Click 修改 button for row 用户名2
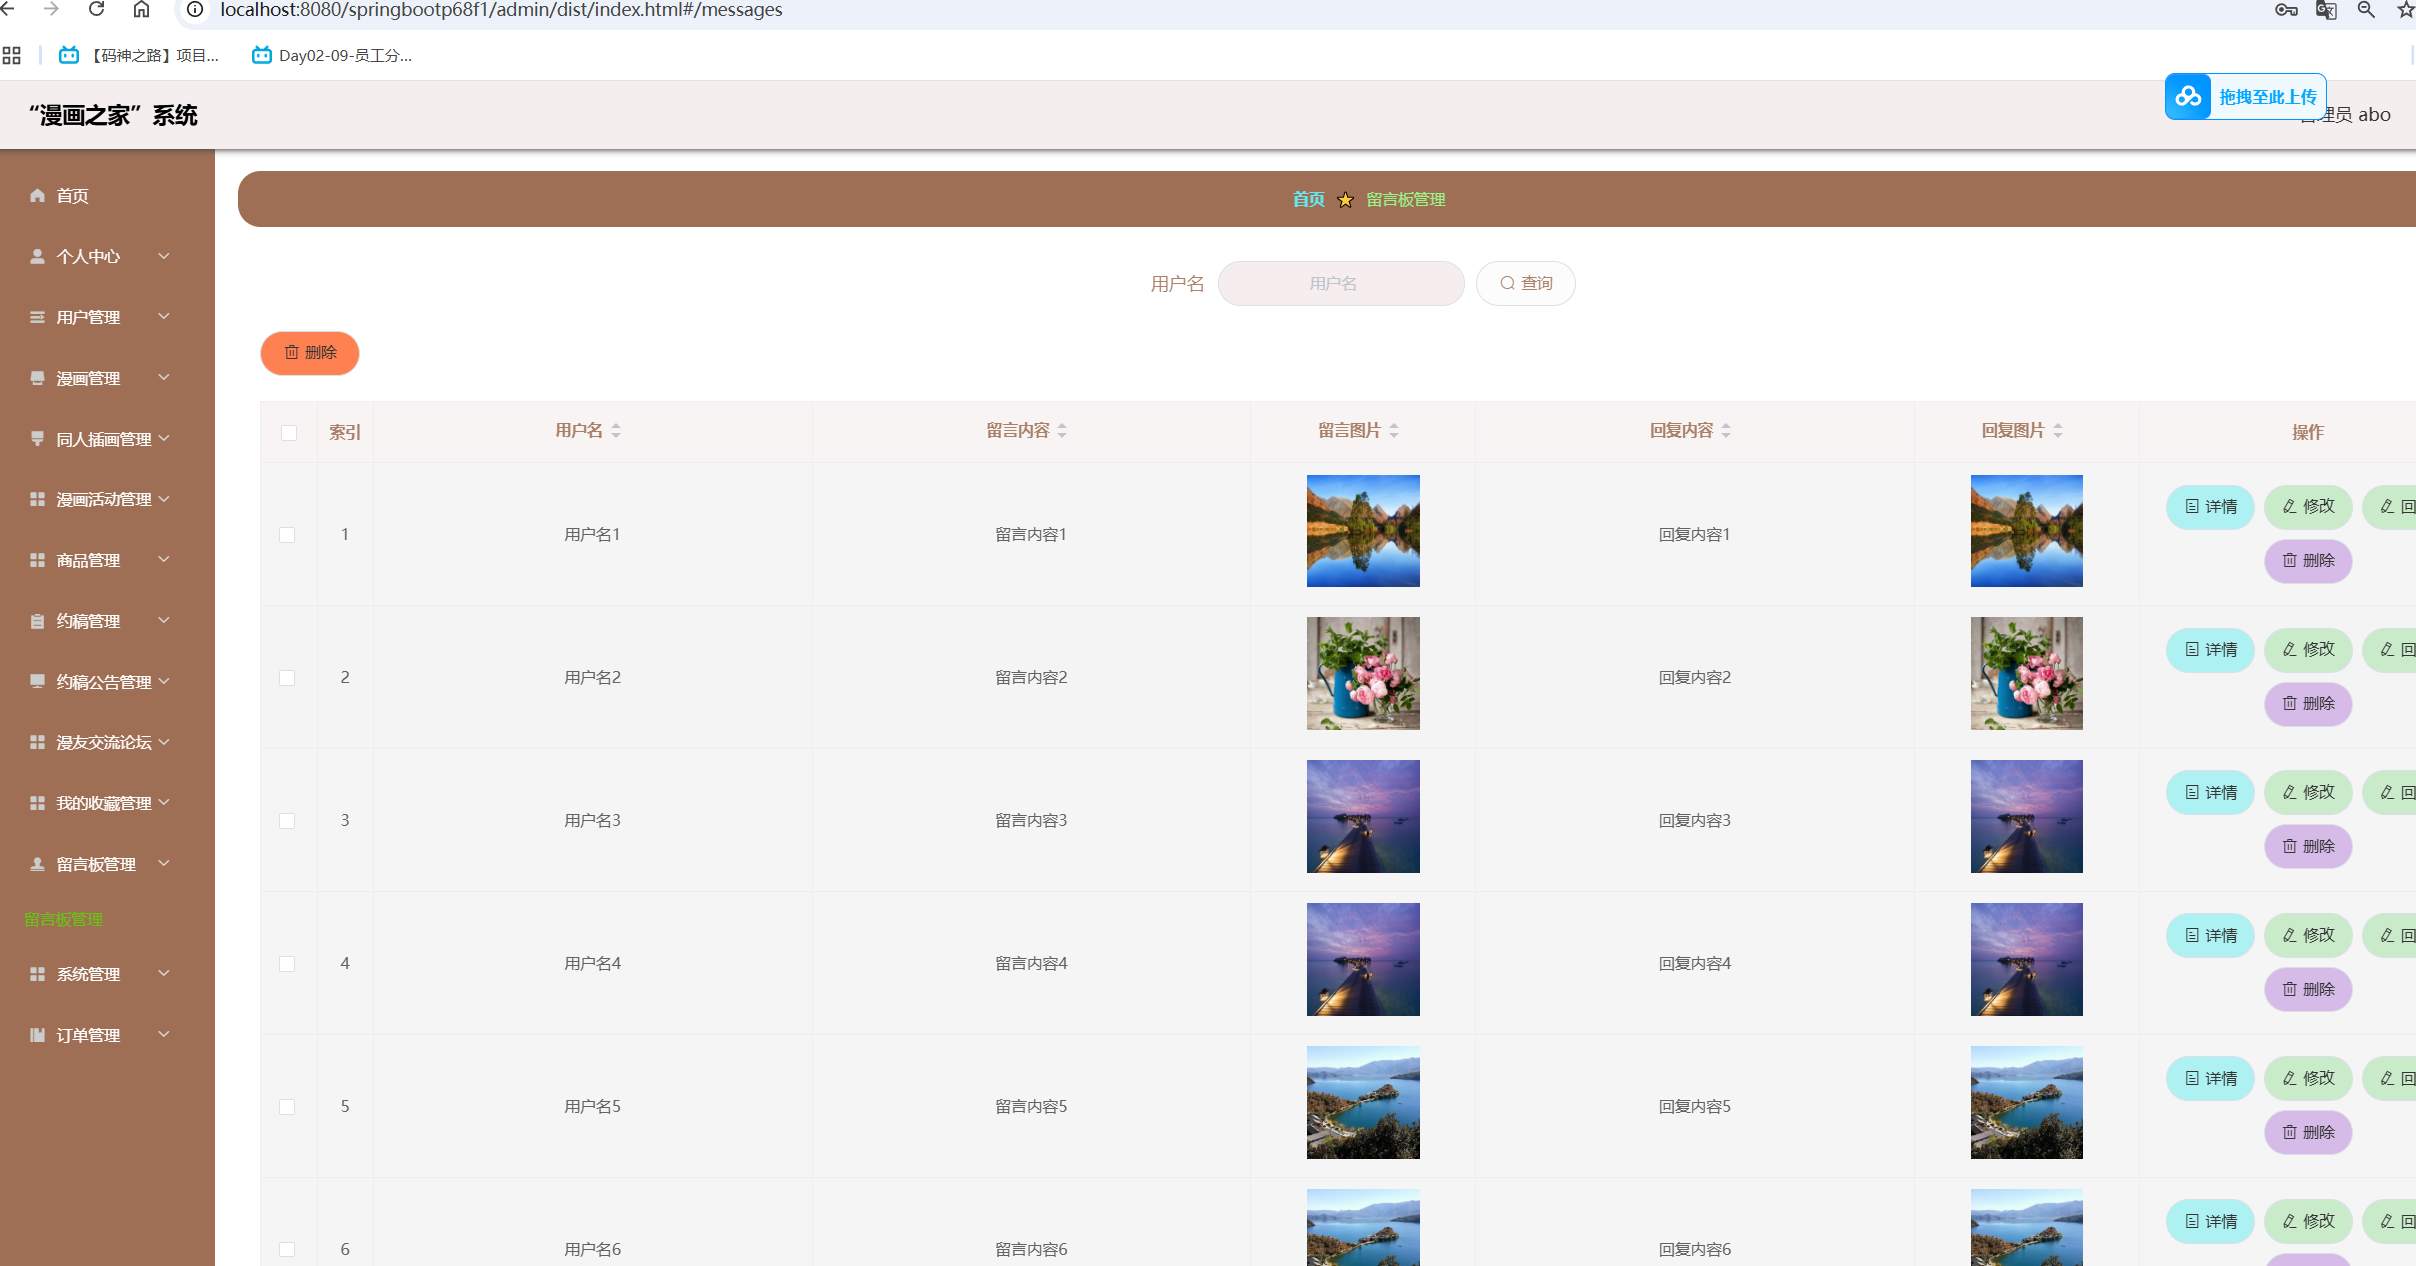The width and height of the screenshot is (2416, 1266). (2308, 650)
